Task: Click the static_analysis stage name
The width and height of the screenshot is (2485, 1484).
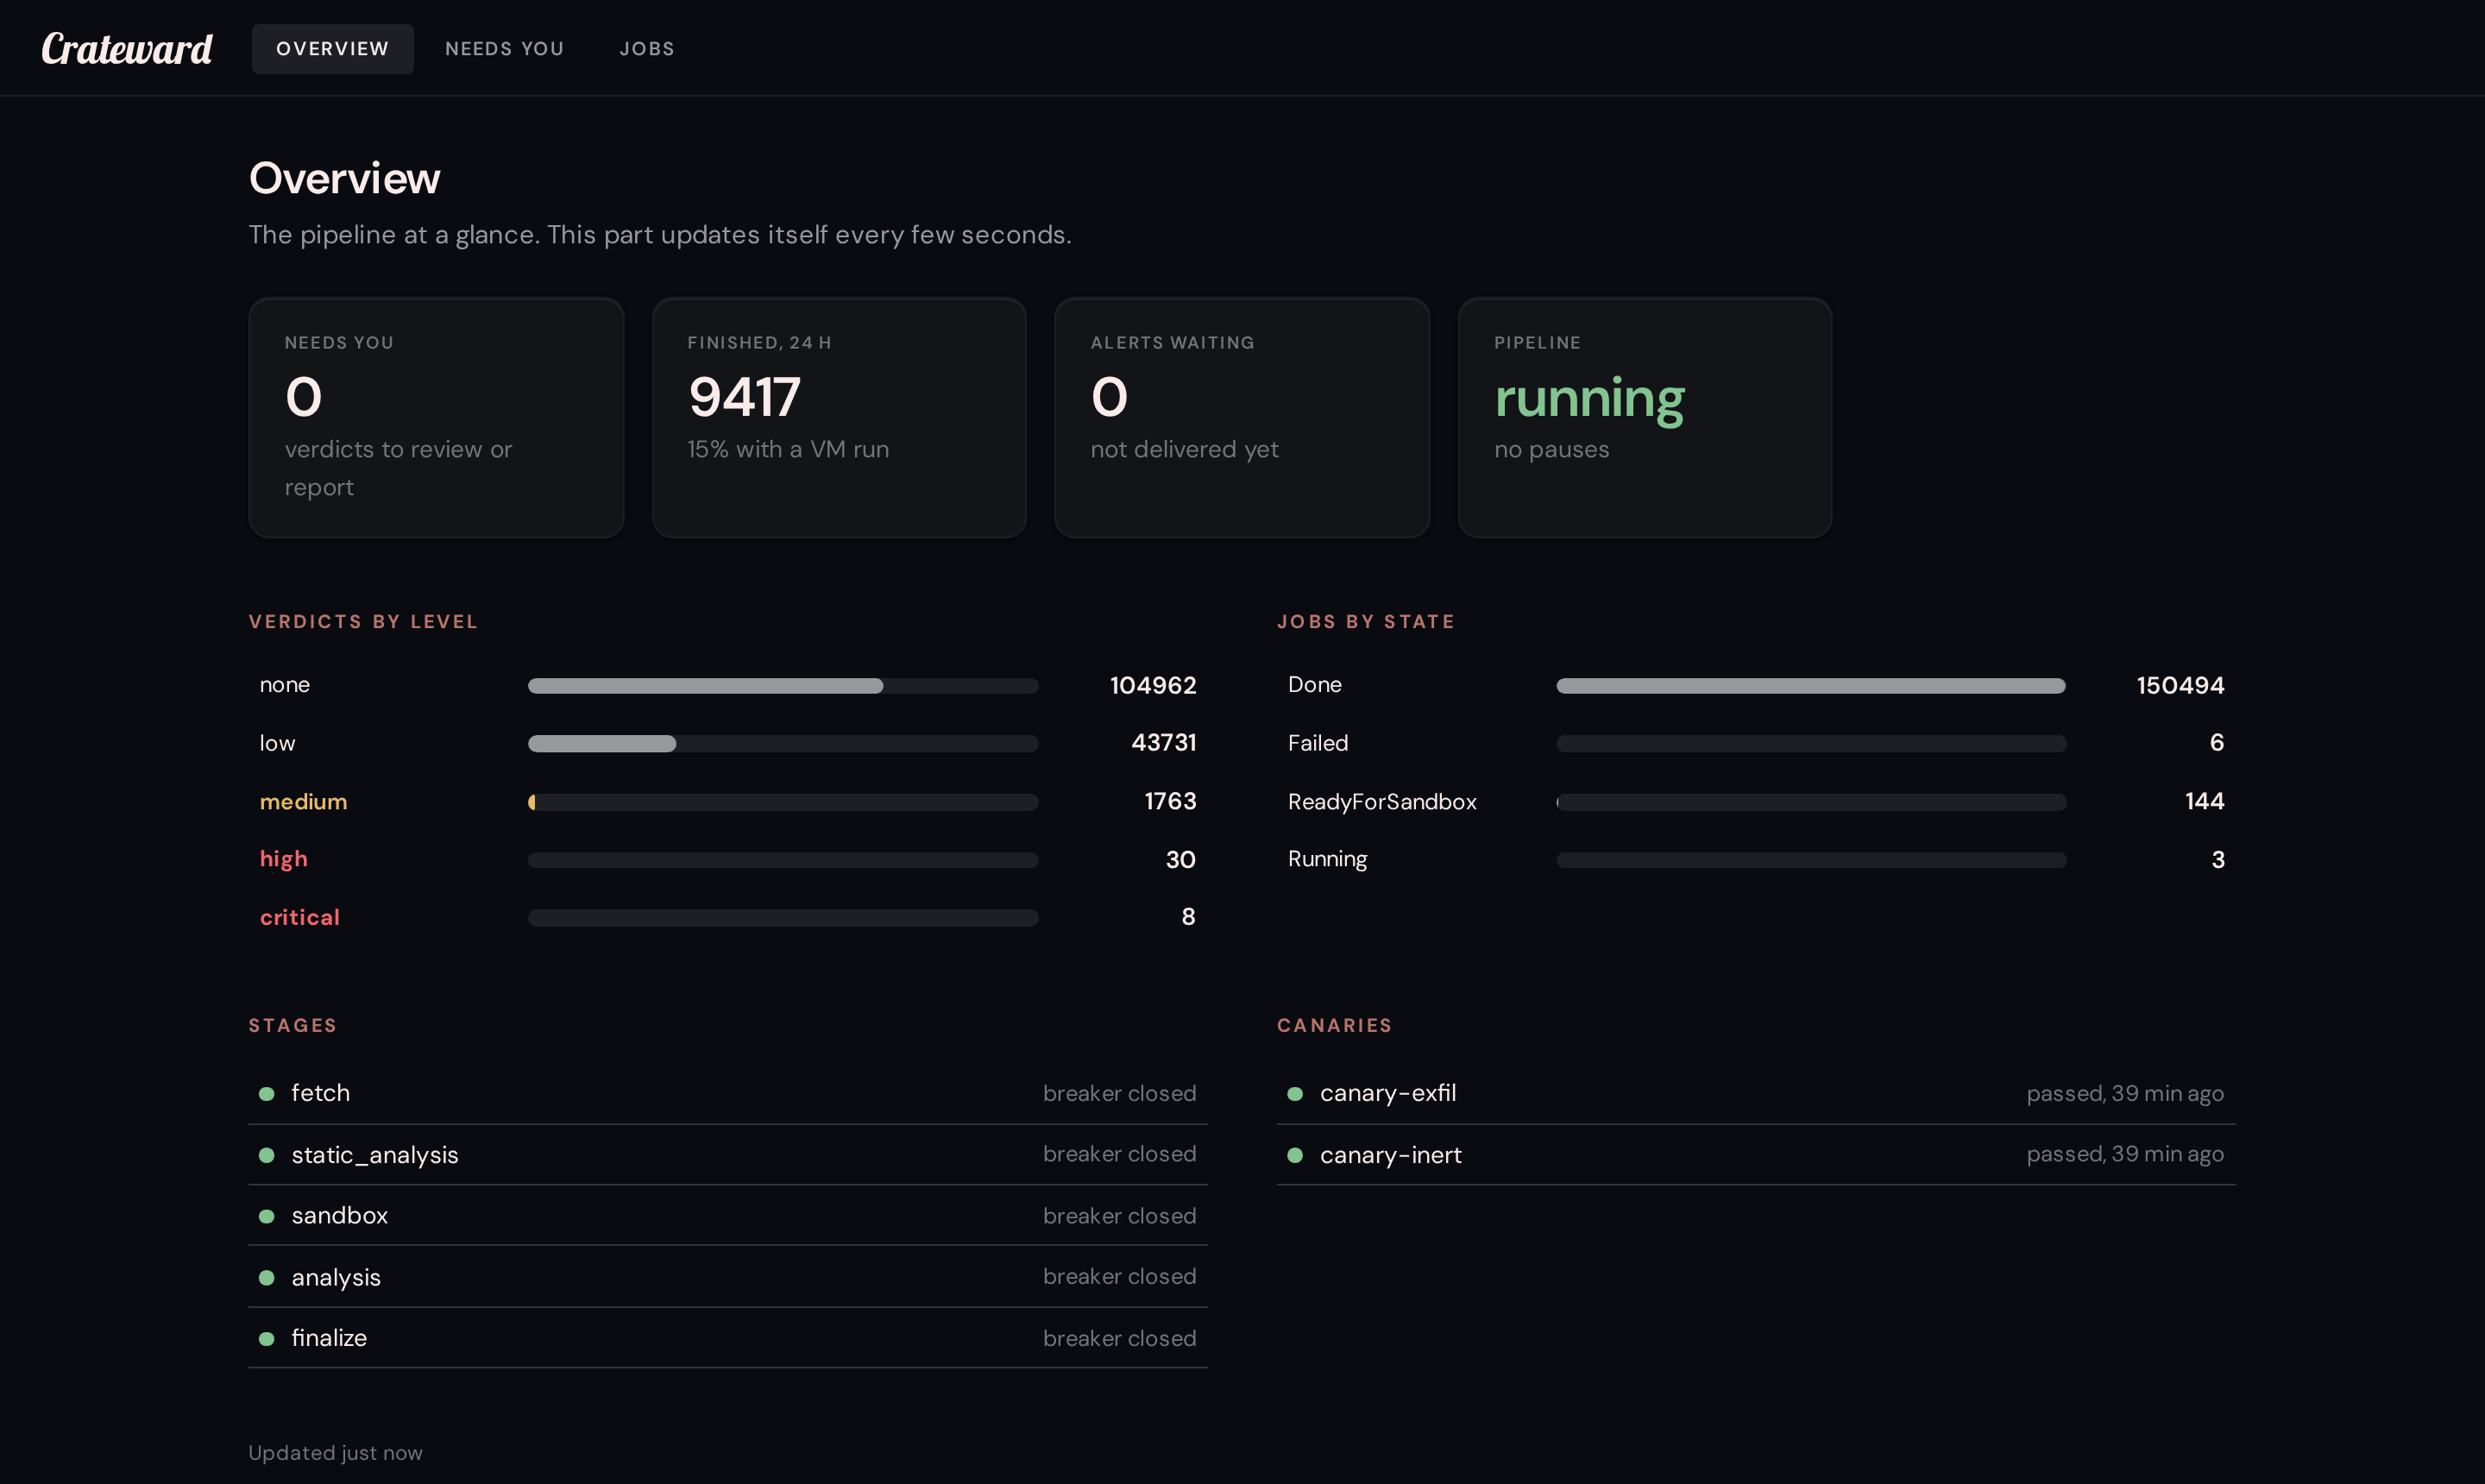Action: tap(375, 1155)
